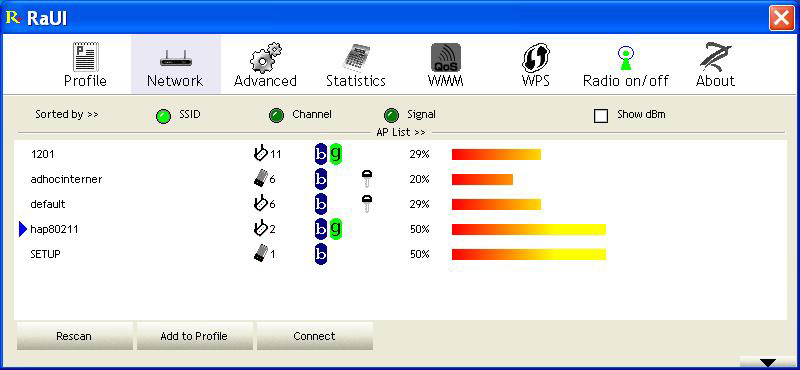This screenshot has width=800, height=370.
Task: Open the Profile page icon
Action: [86, 58]
